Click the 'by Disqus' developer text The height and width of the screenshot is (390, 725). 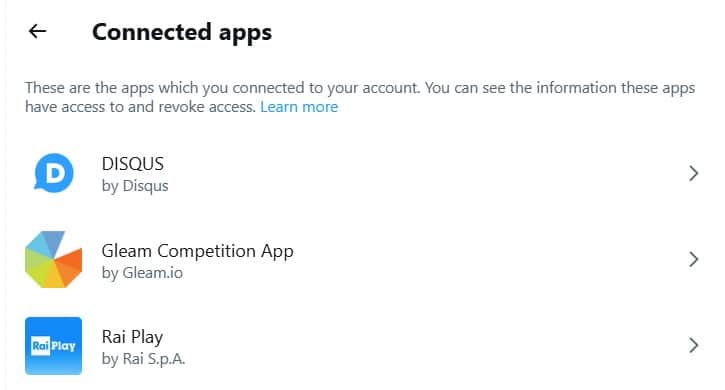click(135, 186)
